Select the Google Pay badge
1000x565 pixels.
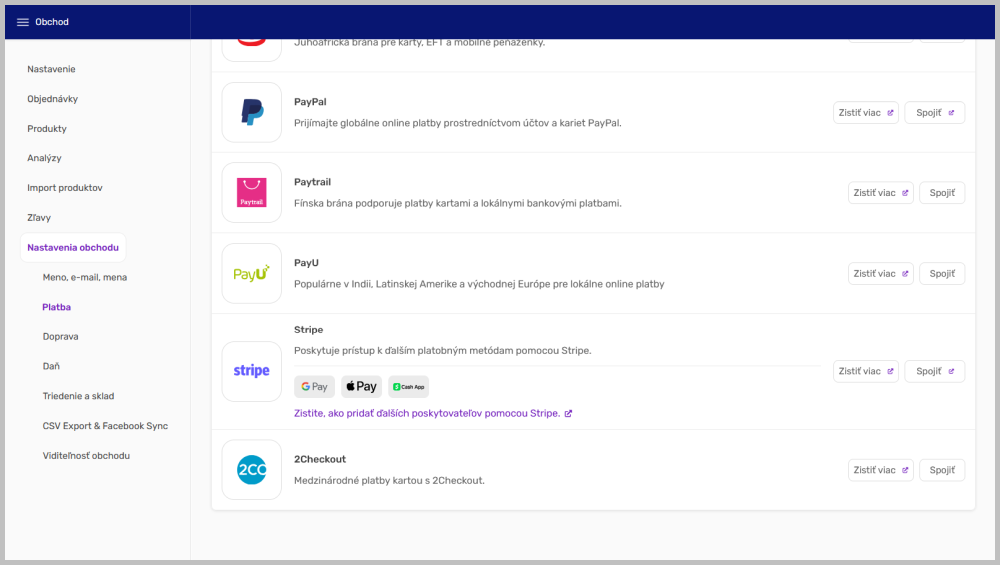coord(314,387)
